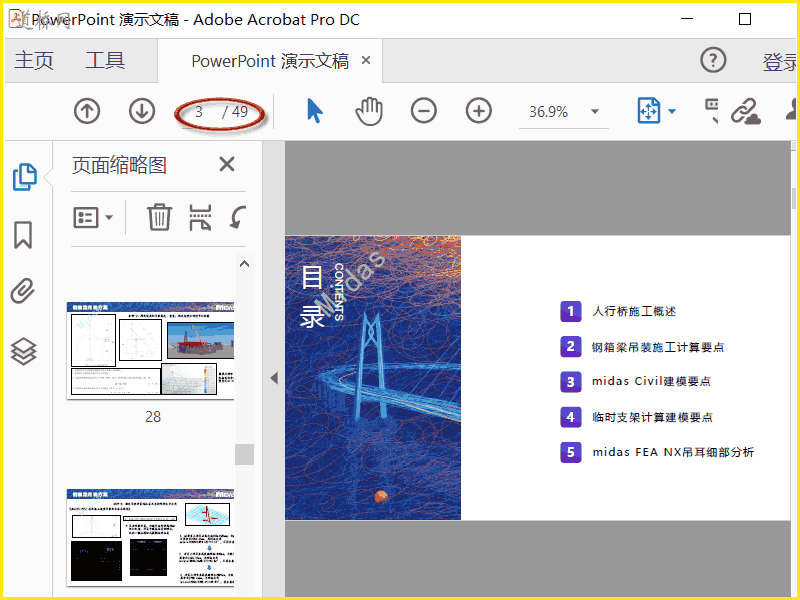Click the fit page scrolling icon
The width and height of the screenshot is (800, 600).
point(648,111)
